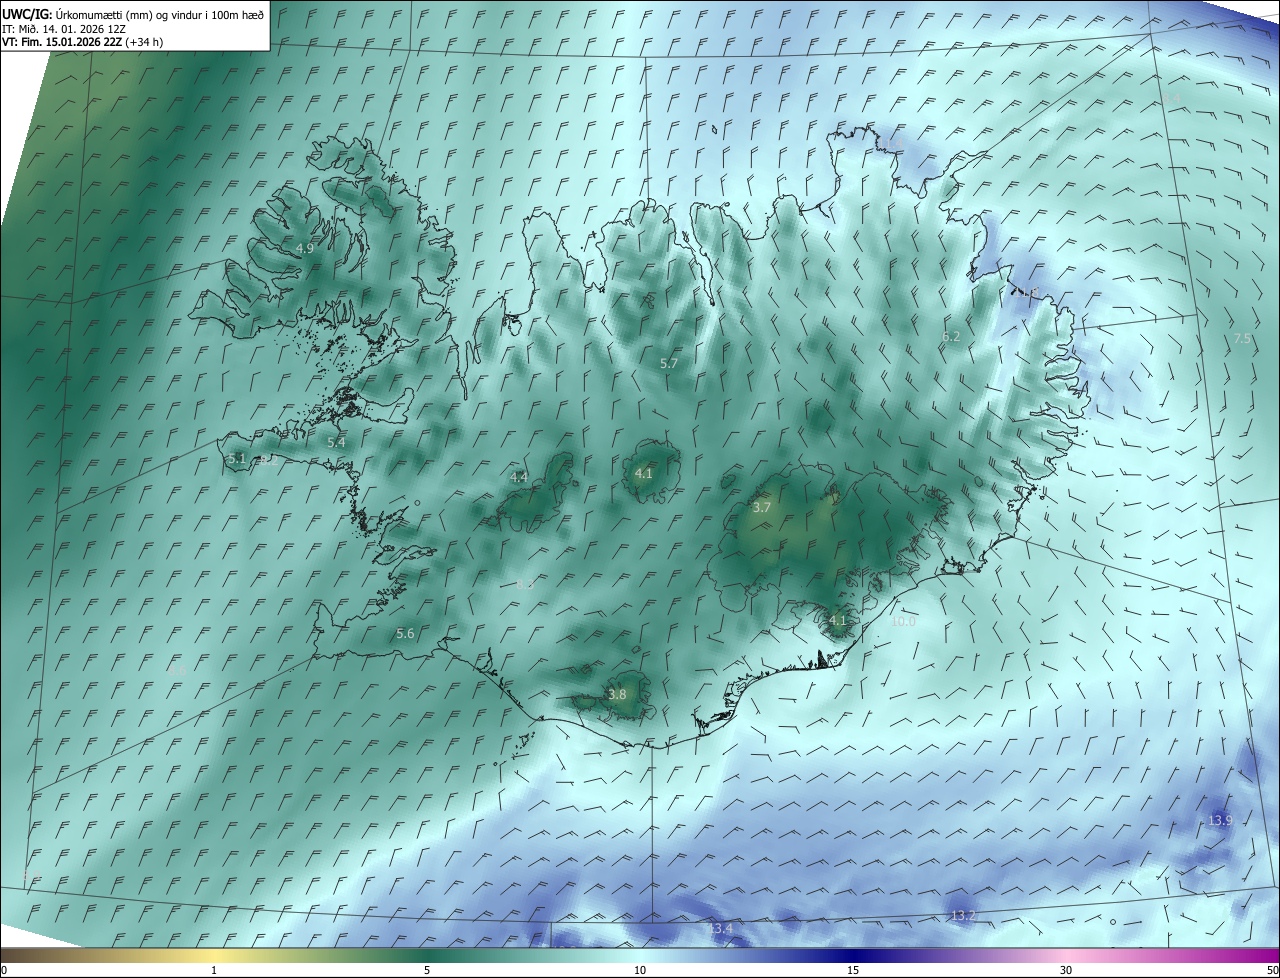Click the 3.8 precipitation value label
This screenshot has height=978, width=1280.
617,695
